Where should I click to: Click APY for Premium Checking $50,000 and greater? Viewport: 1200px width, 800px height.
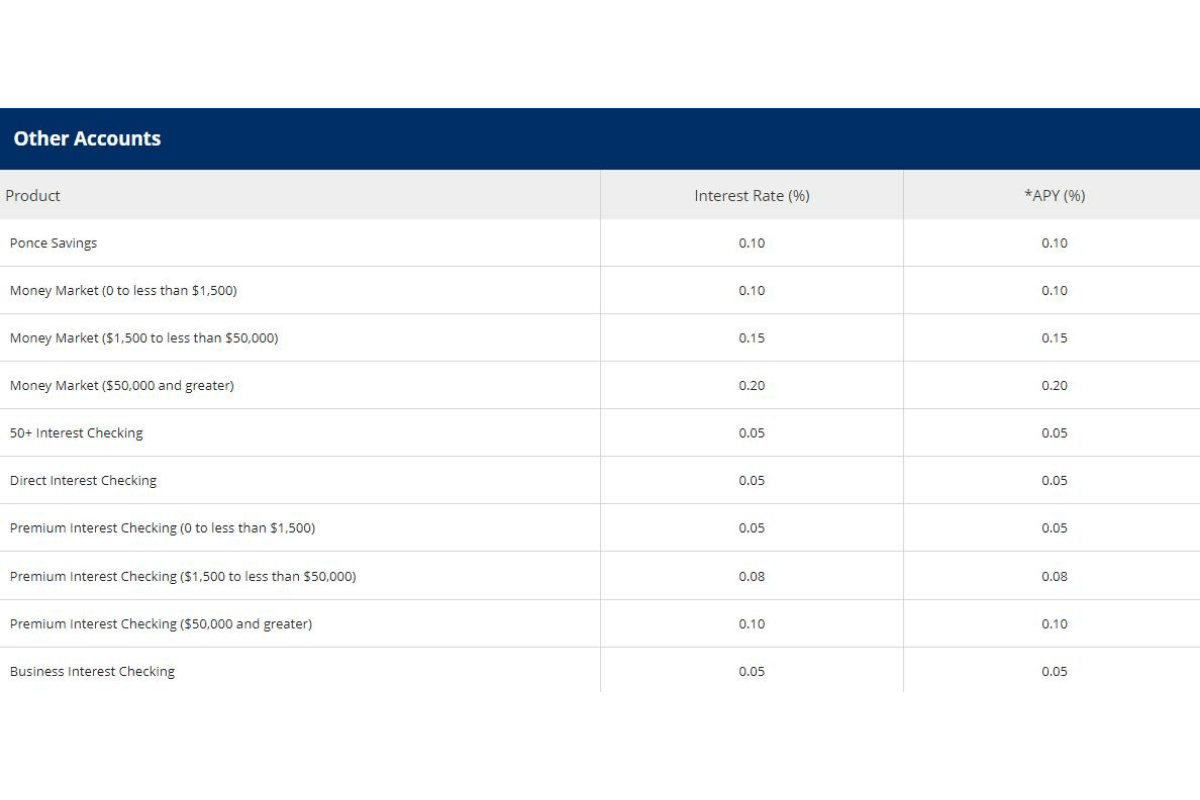coord(1054,624)
